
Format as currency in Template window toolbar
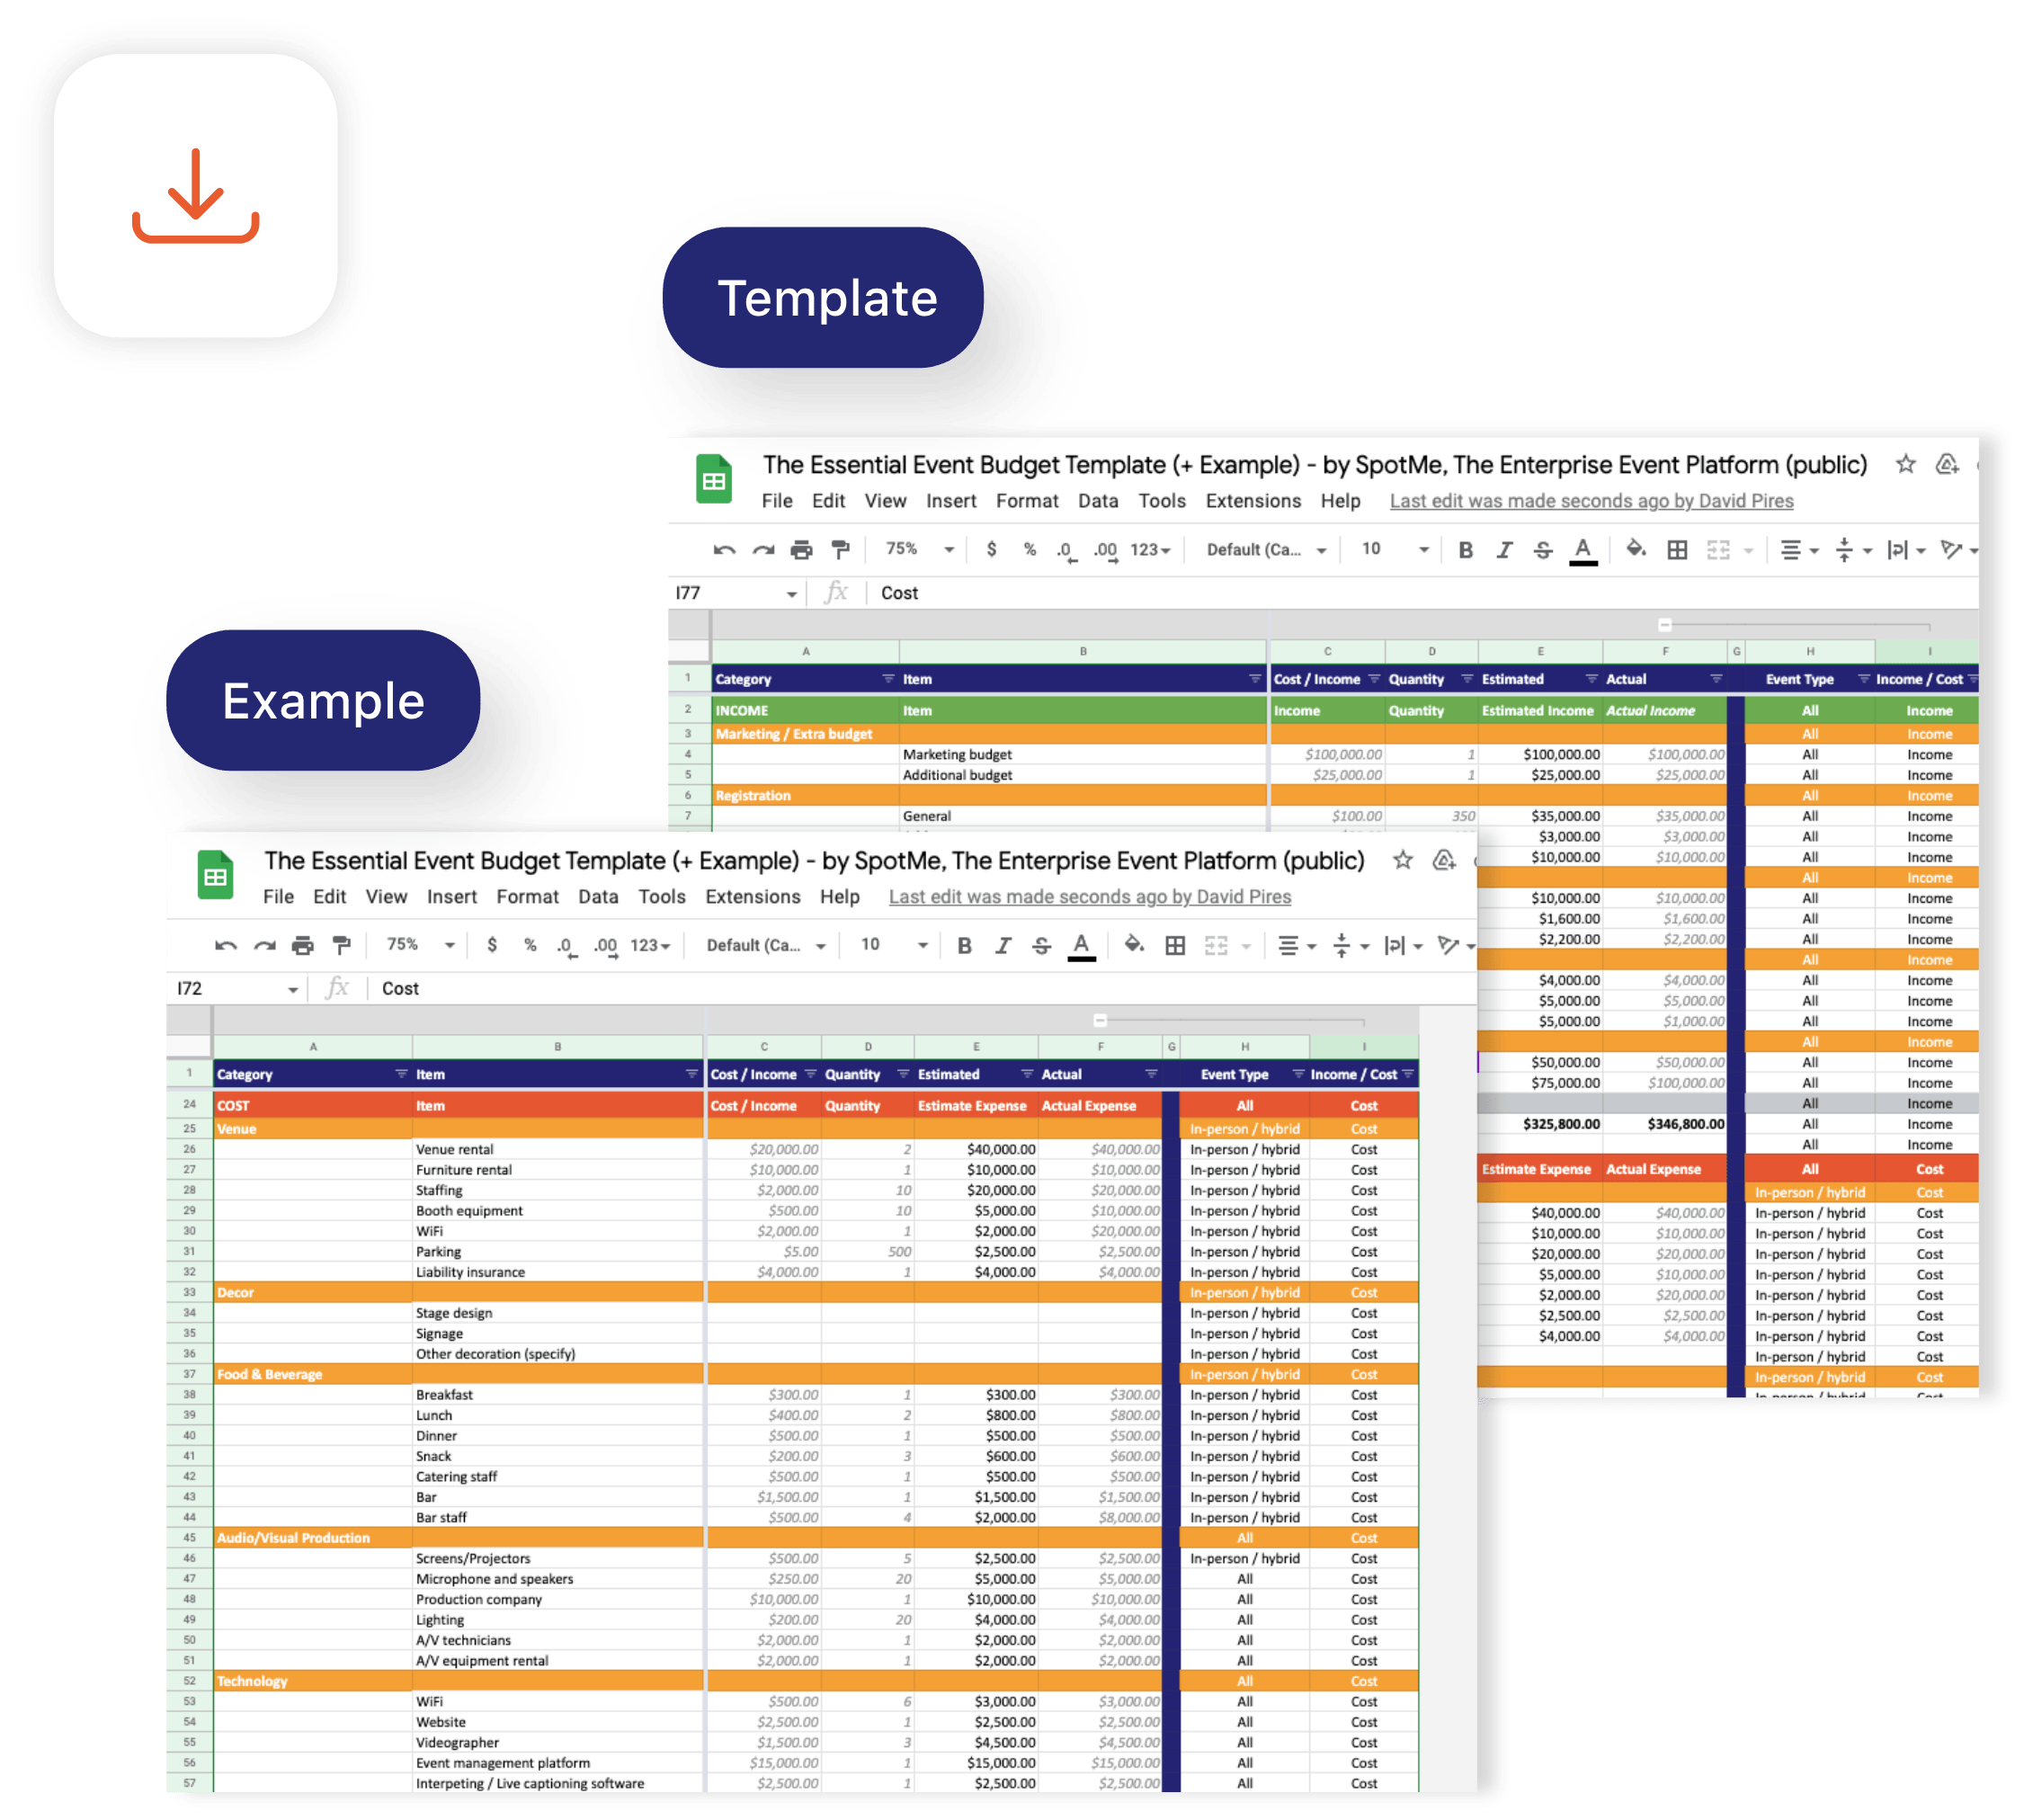pyautogui.click(x=991, y=550)
